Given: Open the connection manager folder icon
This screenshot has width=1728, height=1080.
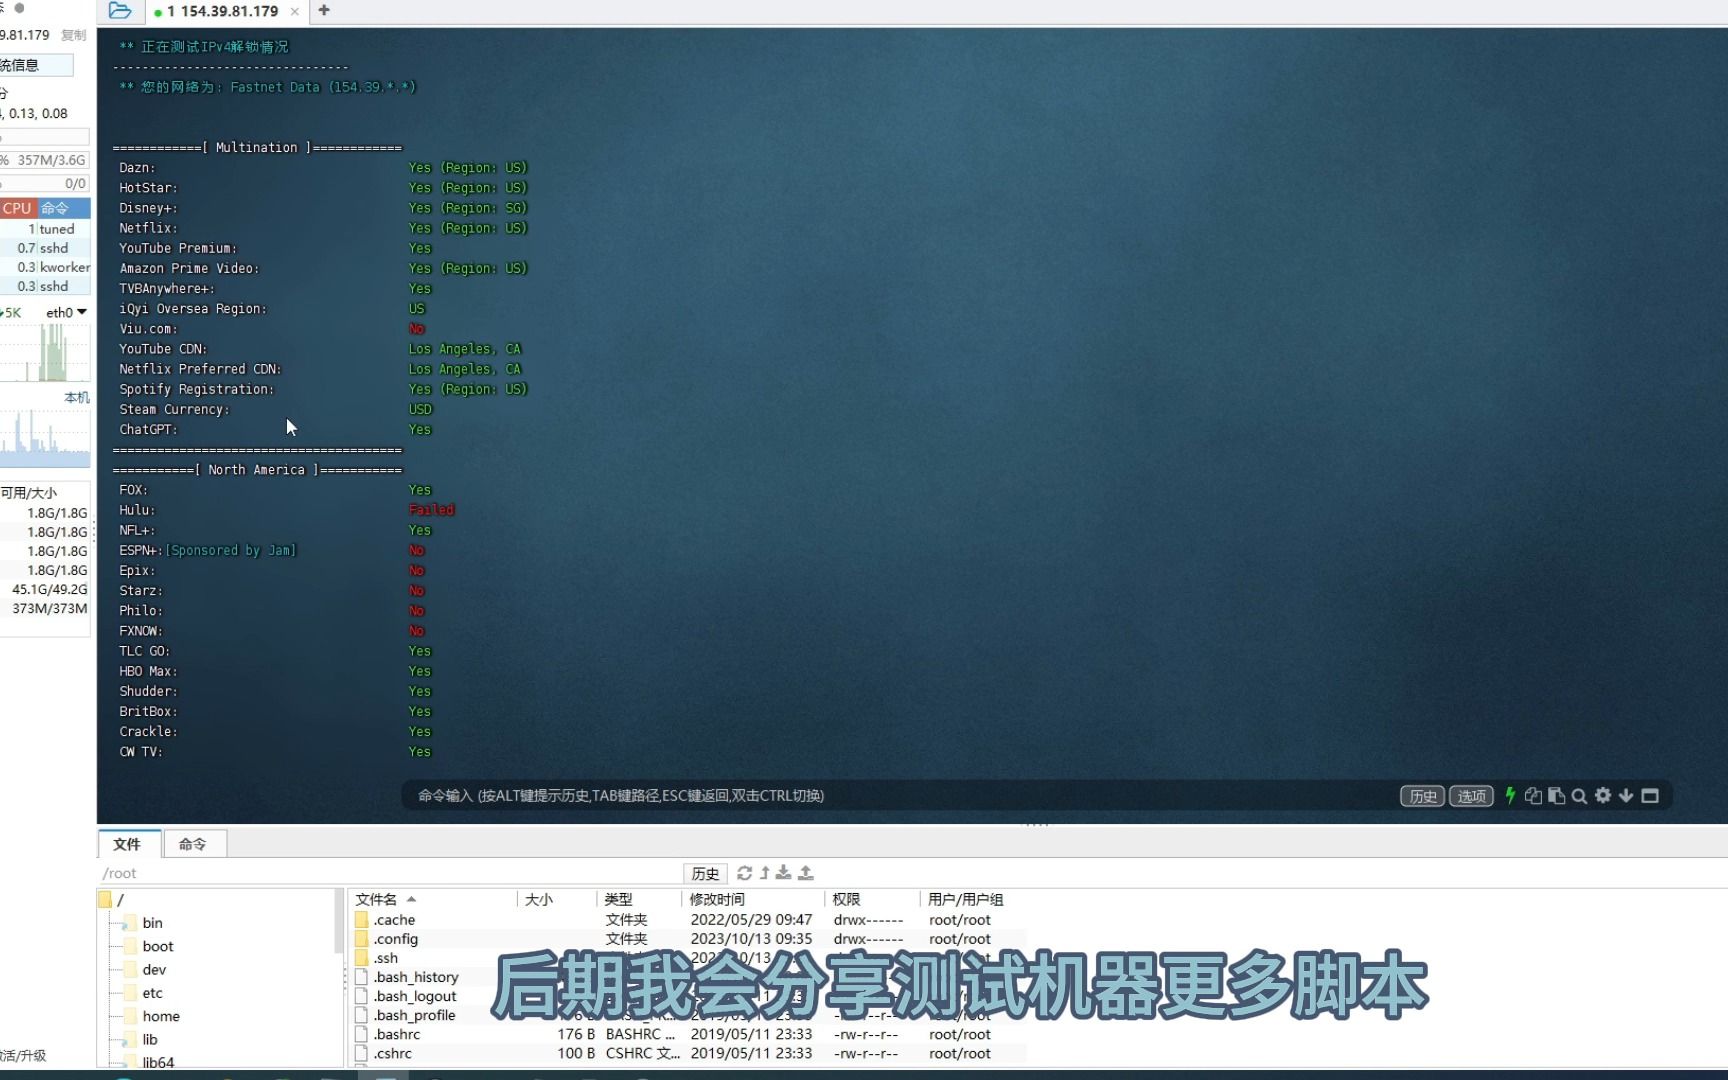Looking at the screenshot, I should (119, 11).
